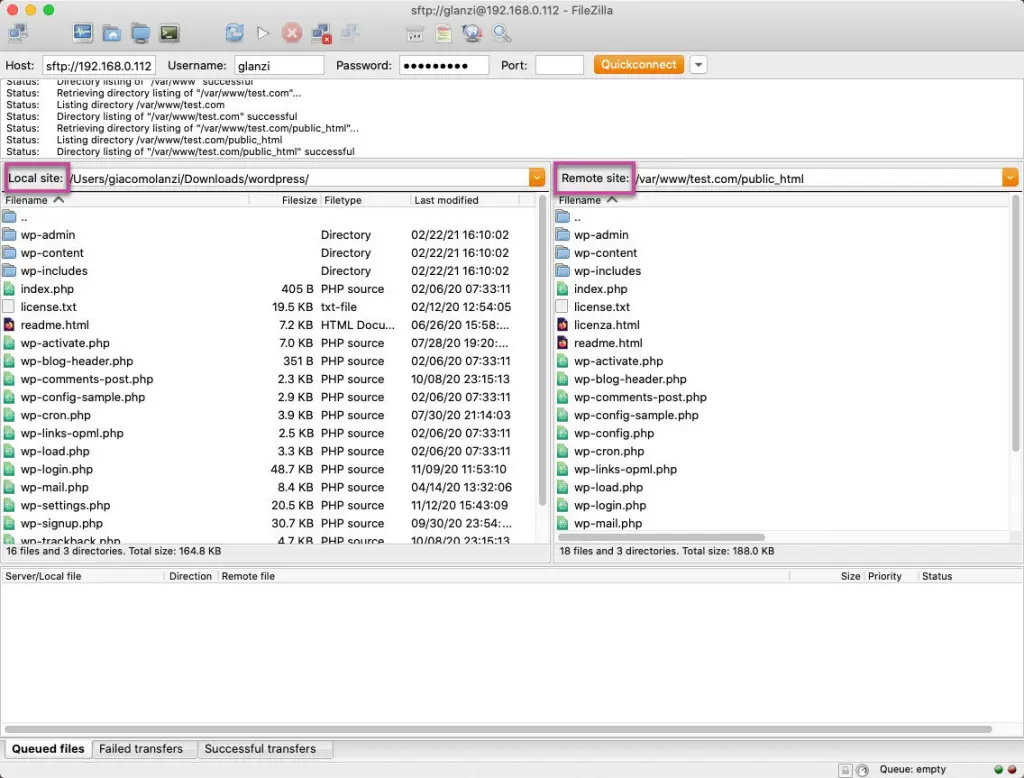
Task: Toggle the local directory tree icon
Action: [x=112, y=33]
